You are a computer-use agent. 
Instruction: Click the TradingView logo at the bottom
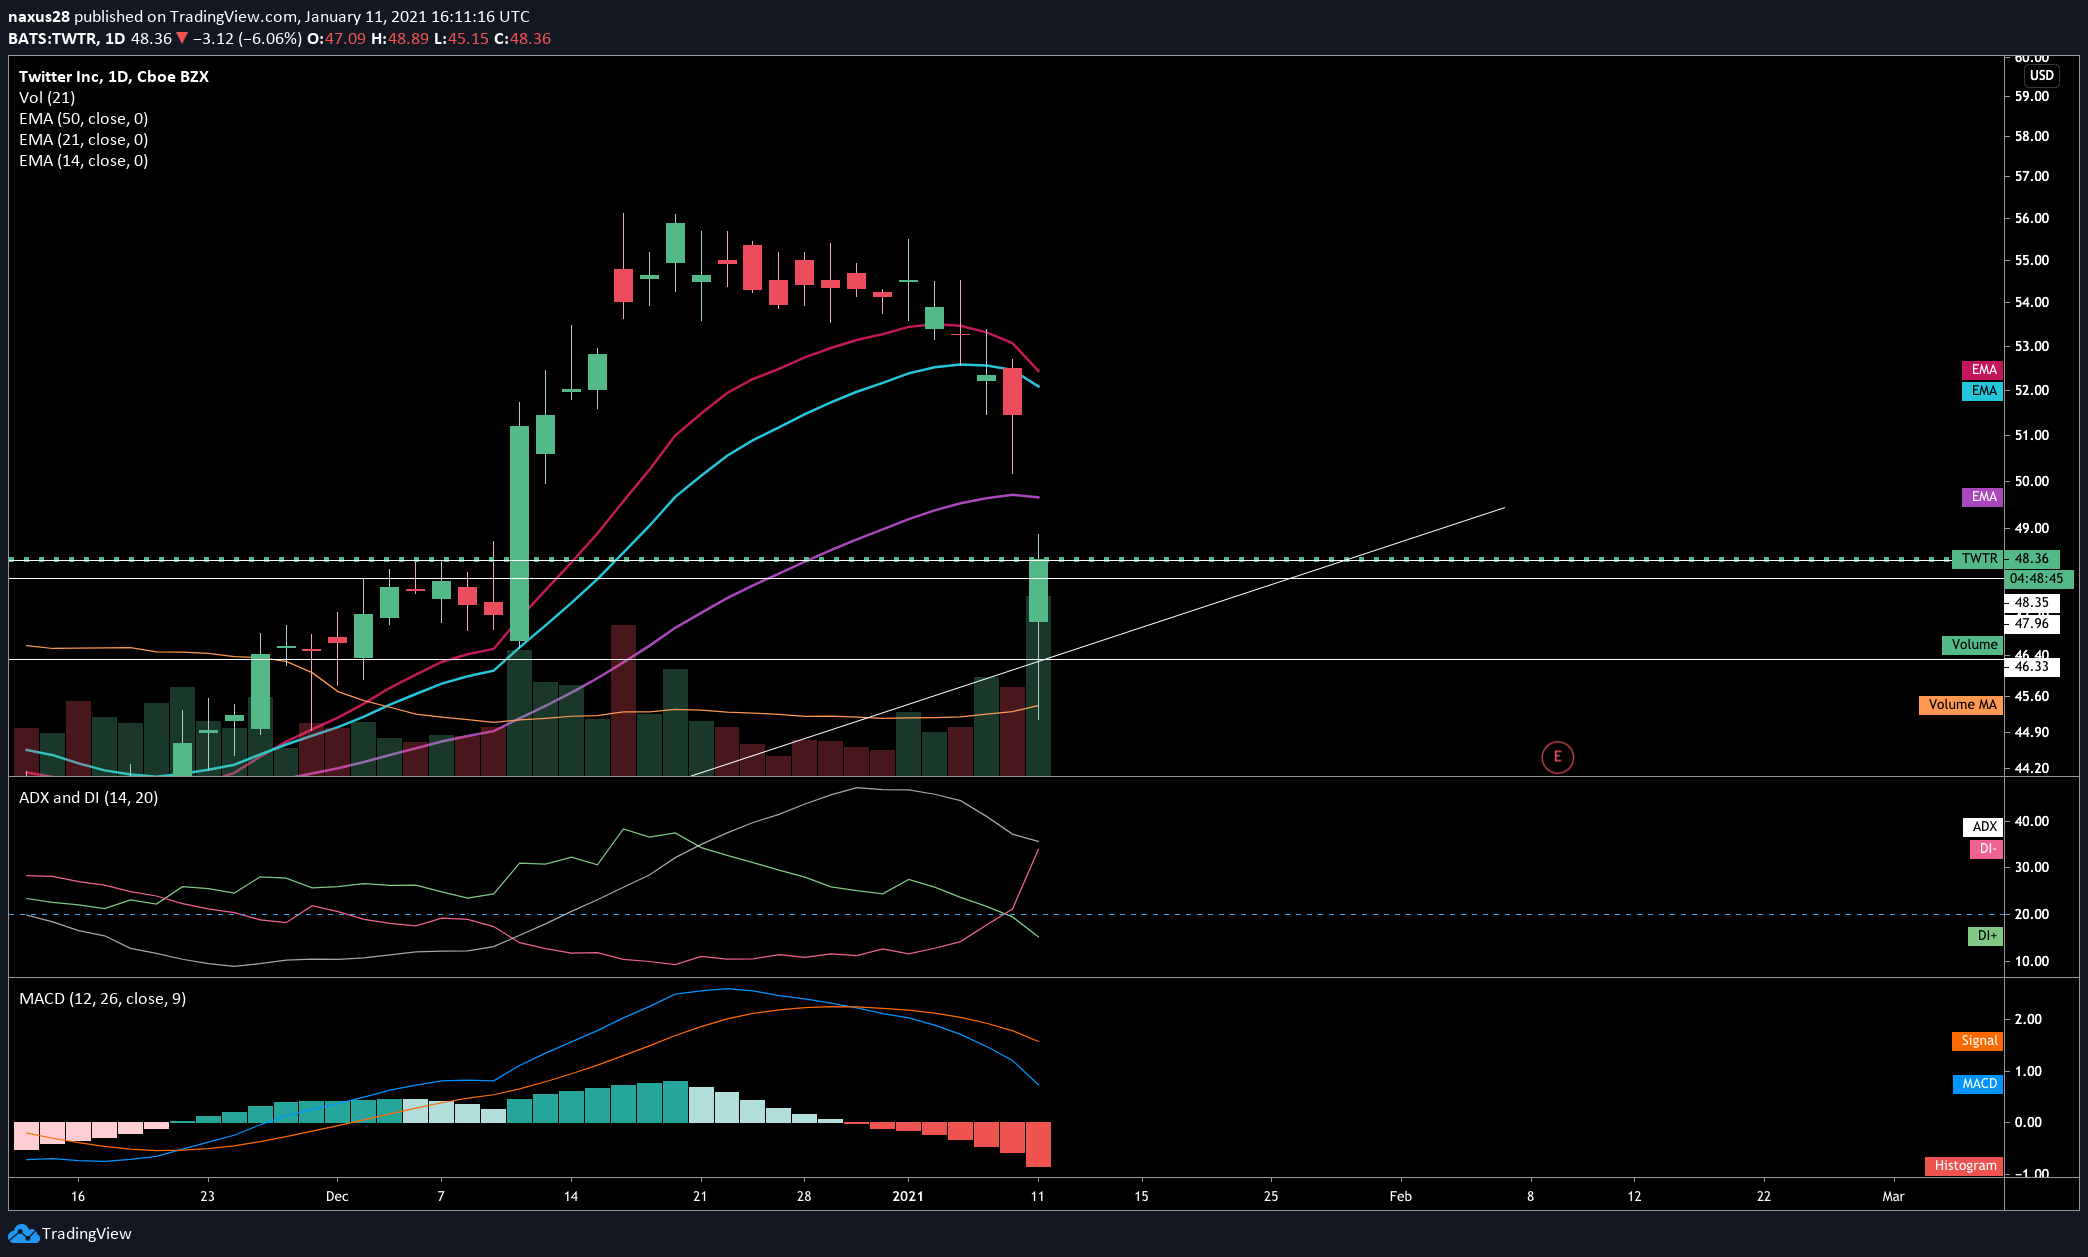pyautogui.click(x=70, y=1233)
